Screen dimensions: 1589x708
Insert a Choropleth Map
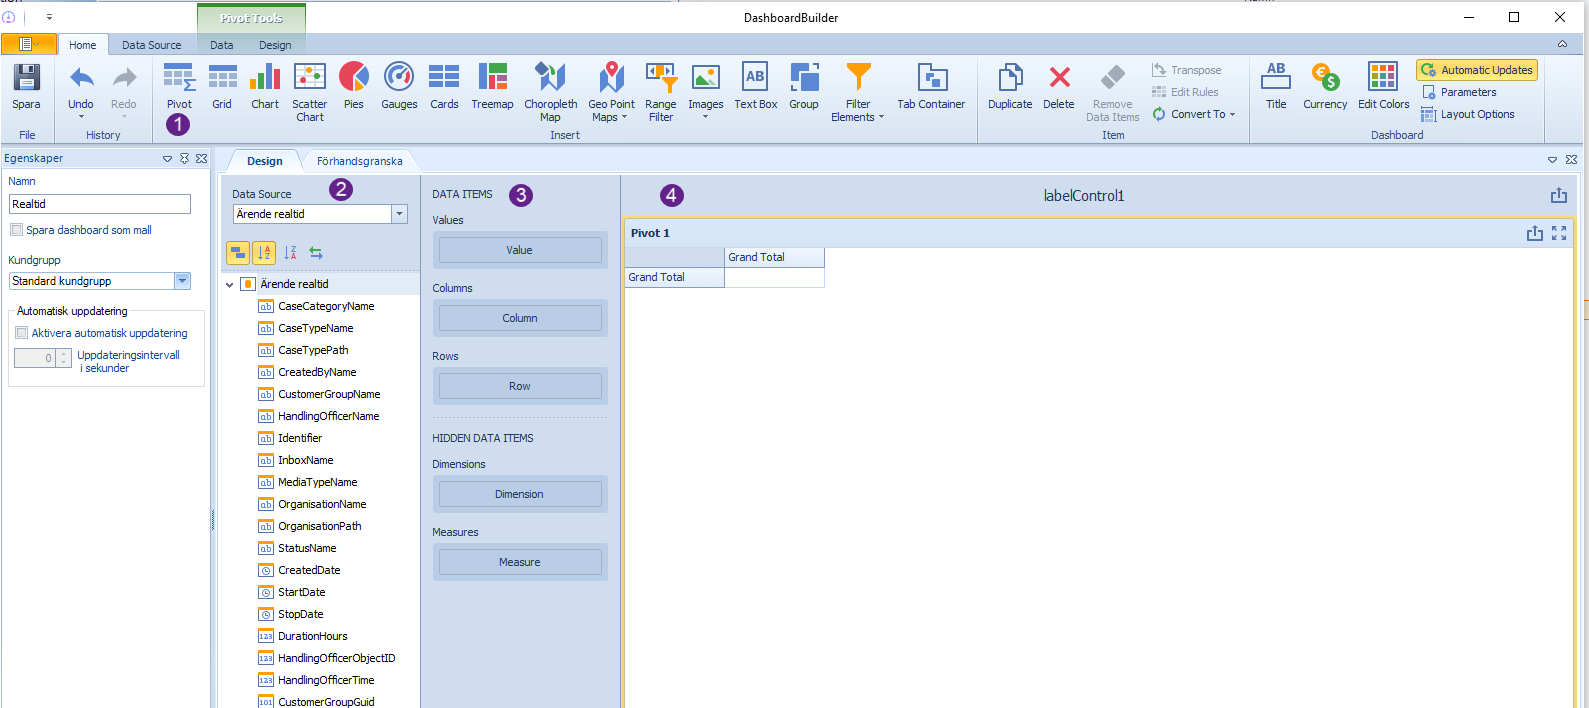[x=550, y=92]
